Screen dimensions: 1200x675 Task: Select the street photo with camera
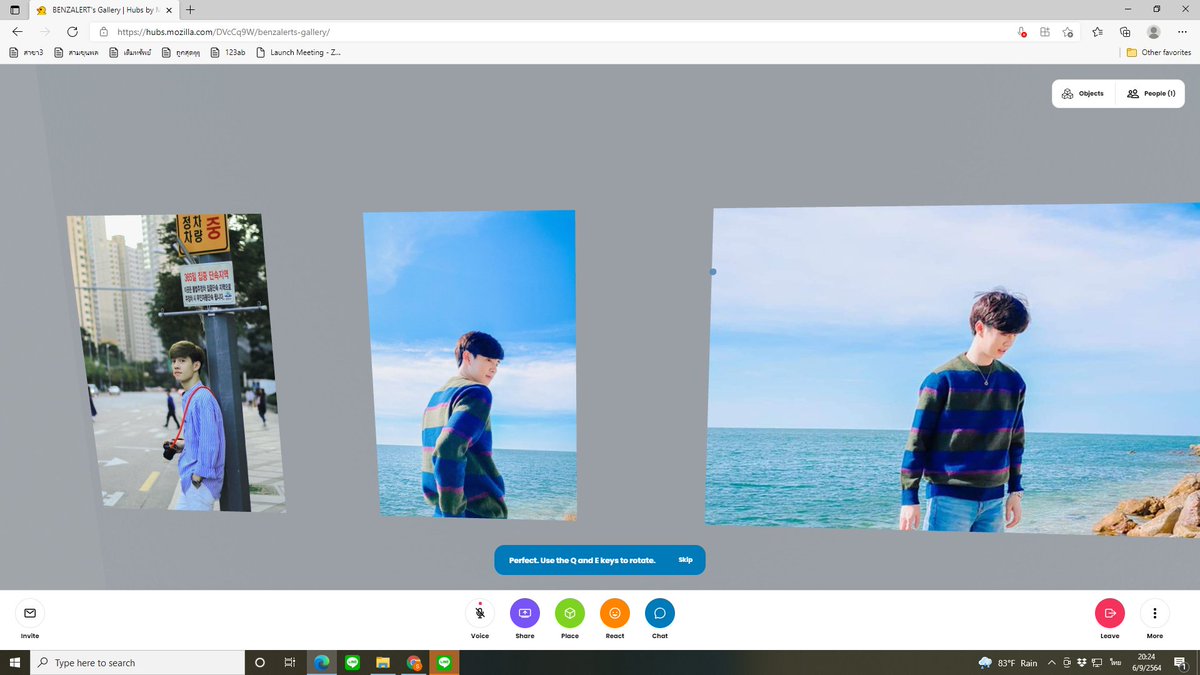pyautogui.click(x=175, y=363)
